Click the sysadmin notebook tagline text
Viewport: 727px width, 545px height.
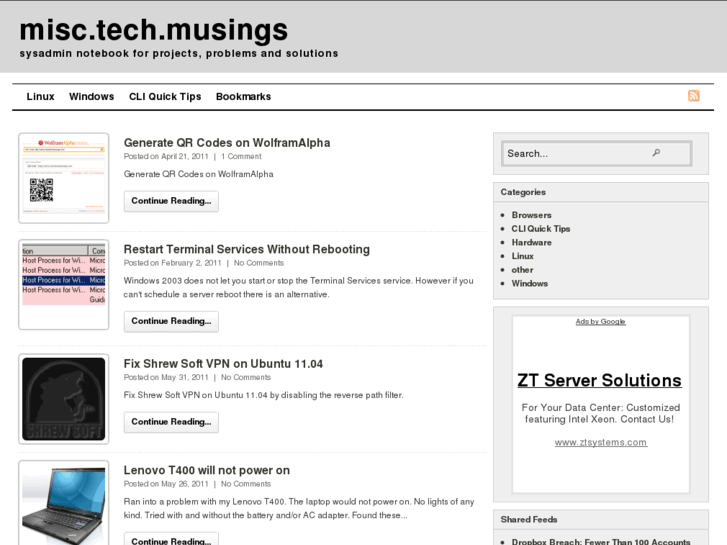pos(179,53)
